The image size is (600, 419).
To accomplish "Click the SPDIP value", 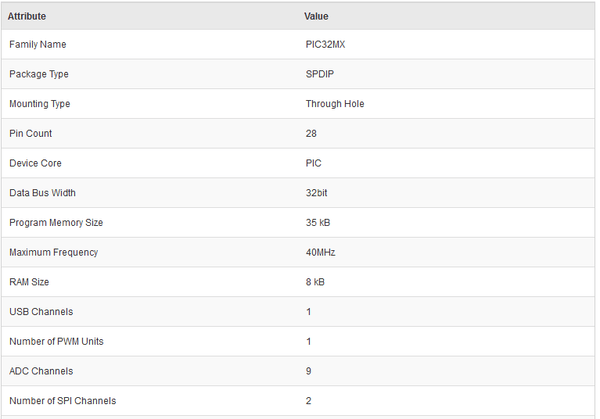I will 321,74.
